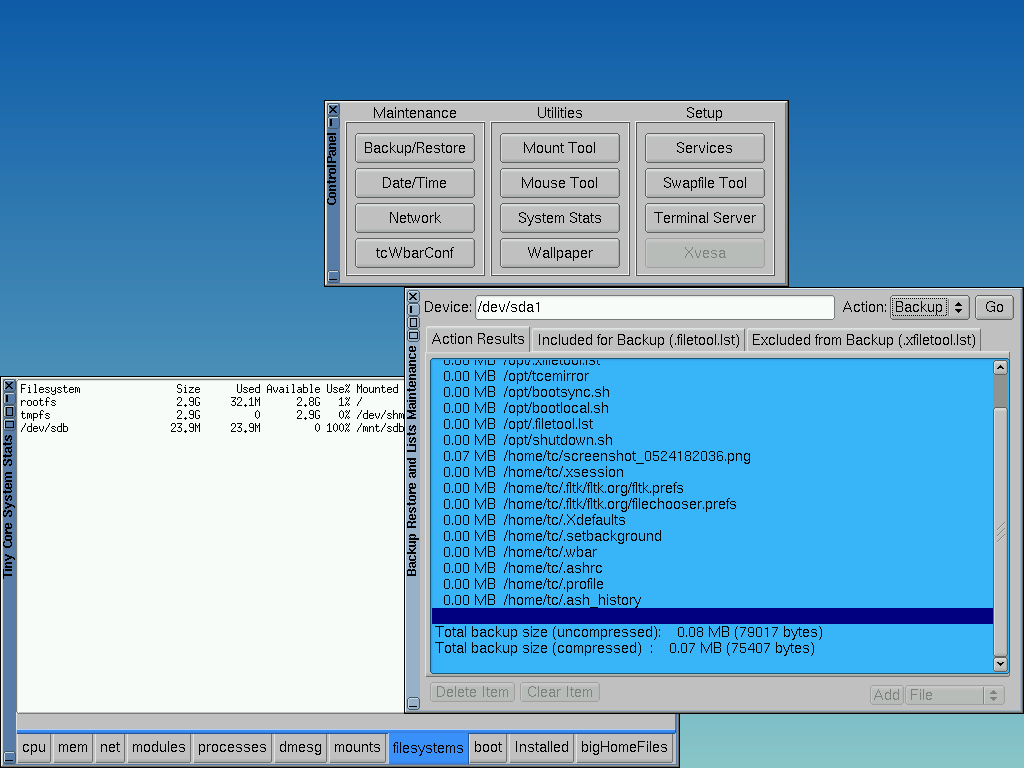The image size is (1024, 768).
Task: Launch tcWbarConf from Maintenance
Action: tap(415, 253)
